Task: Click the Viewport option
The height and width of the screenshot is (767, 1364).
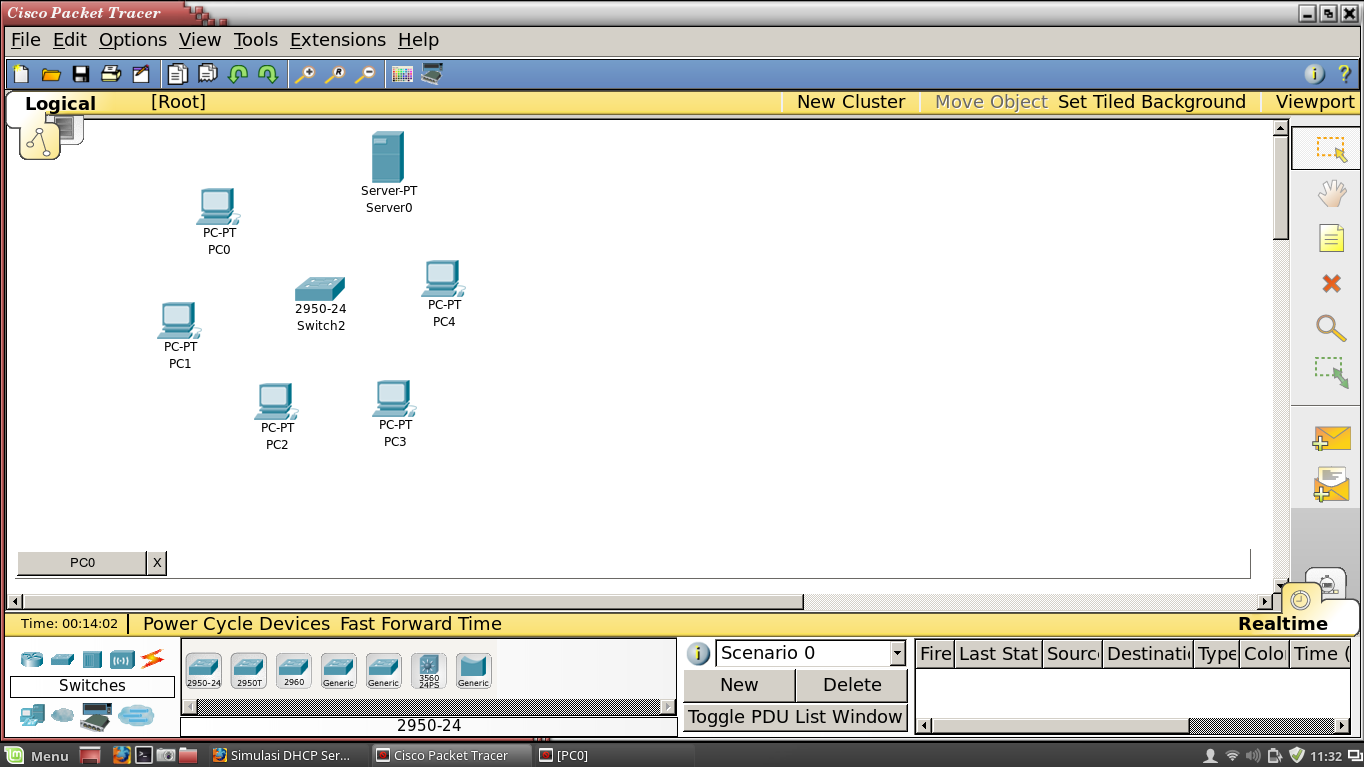Action: click(x=1315, y=102)
